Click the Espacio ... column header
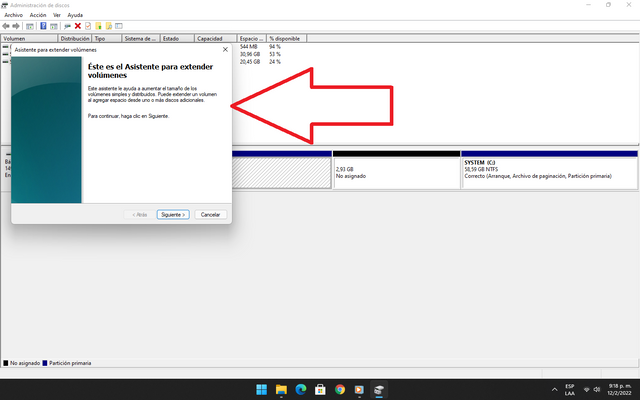 251,38
